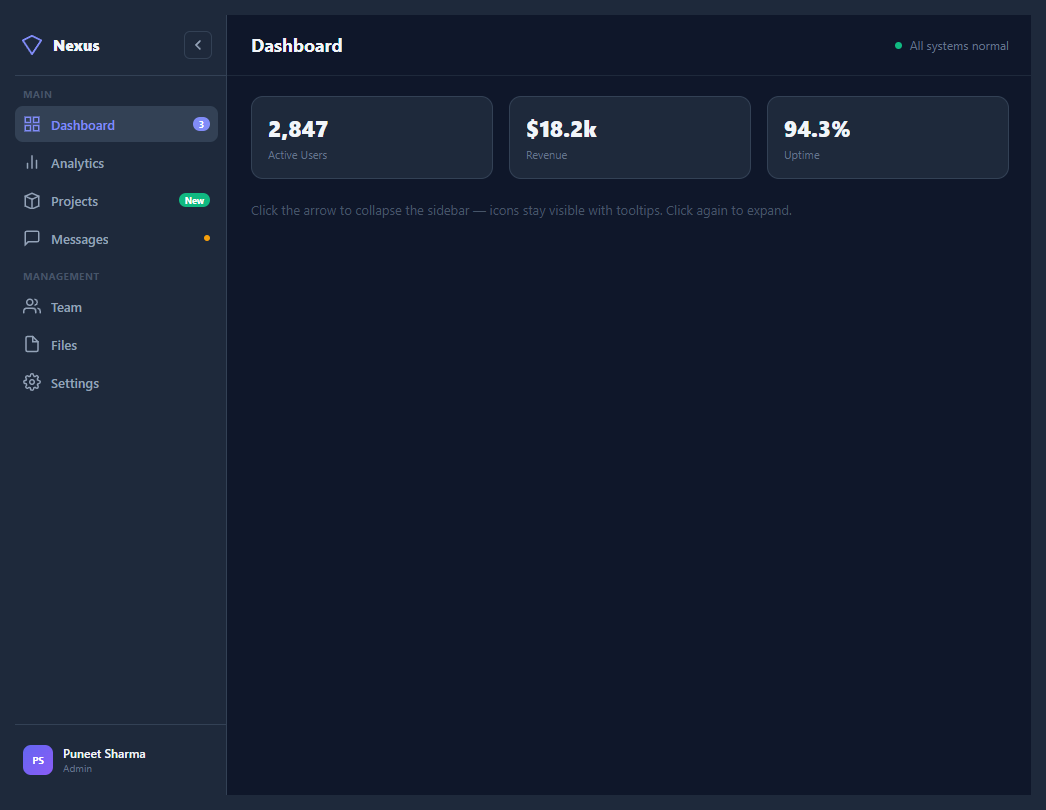The height and width of the screenshot is (810, 1046).
Task: Click the MANAGEMENT section label
Action: pos(61,276)
